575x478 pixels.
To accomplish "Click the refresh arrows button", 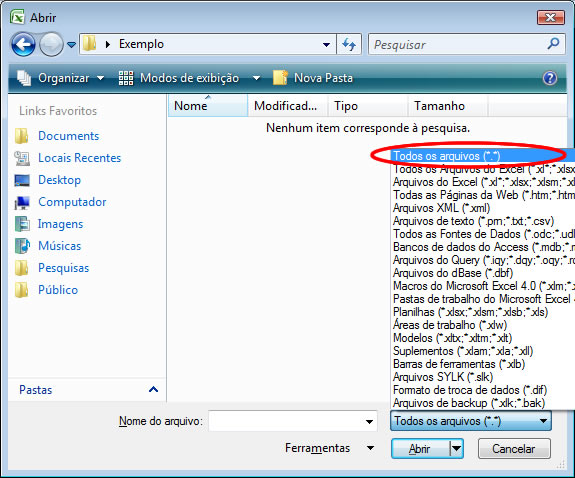I will 349,44.
